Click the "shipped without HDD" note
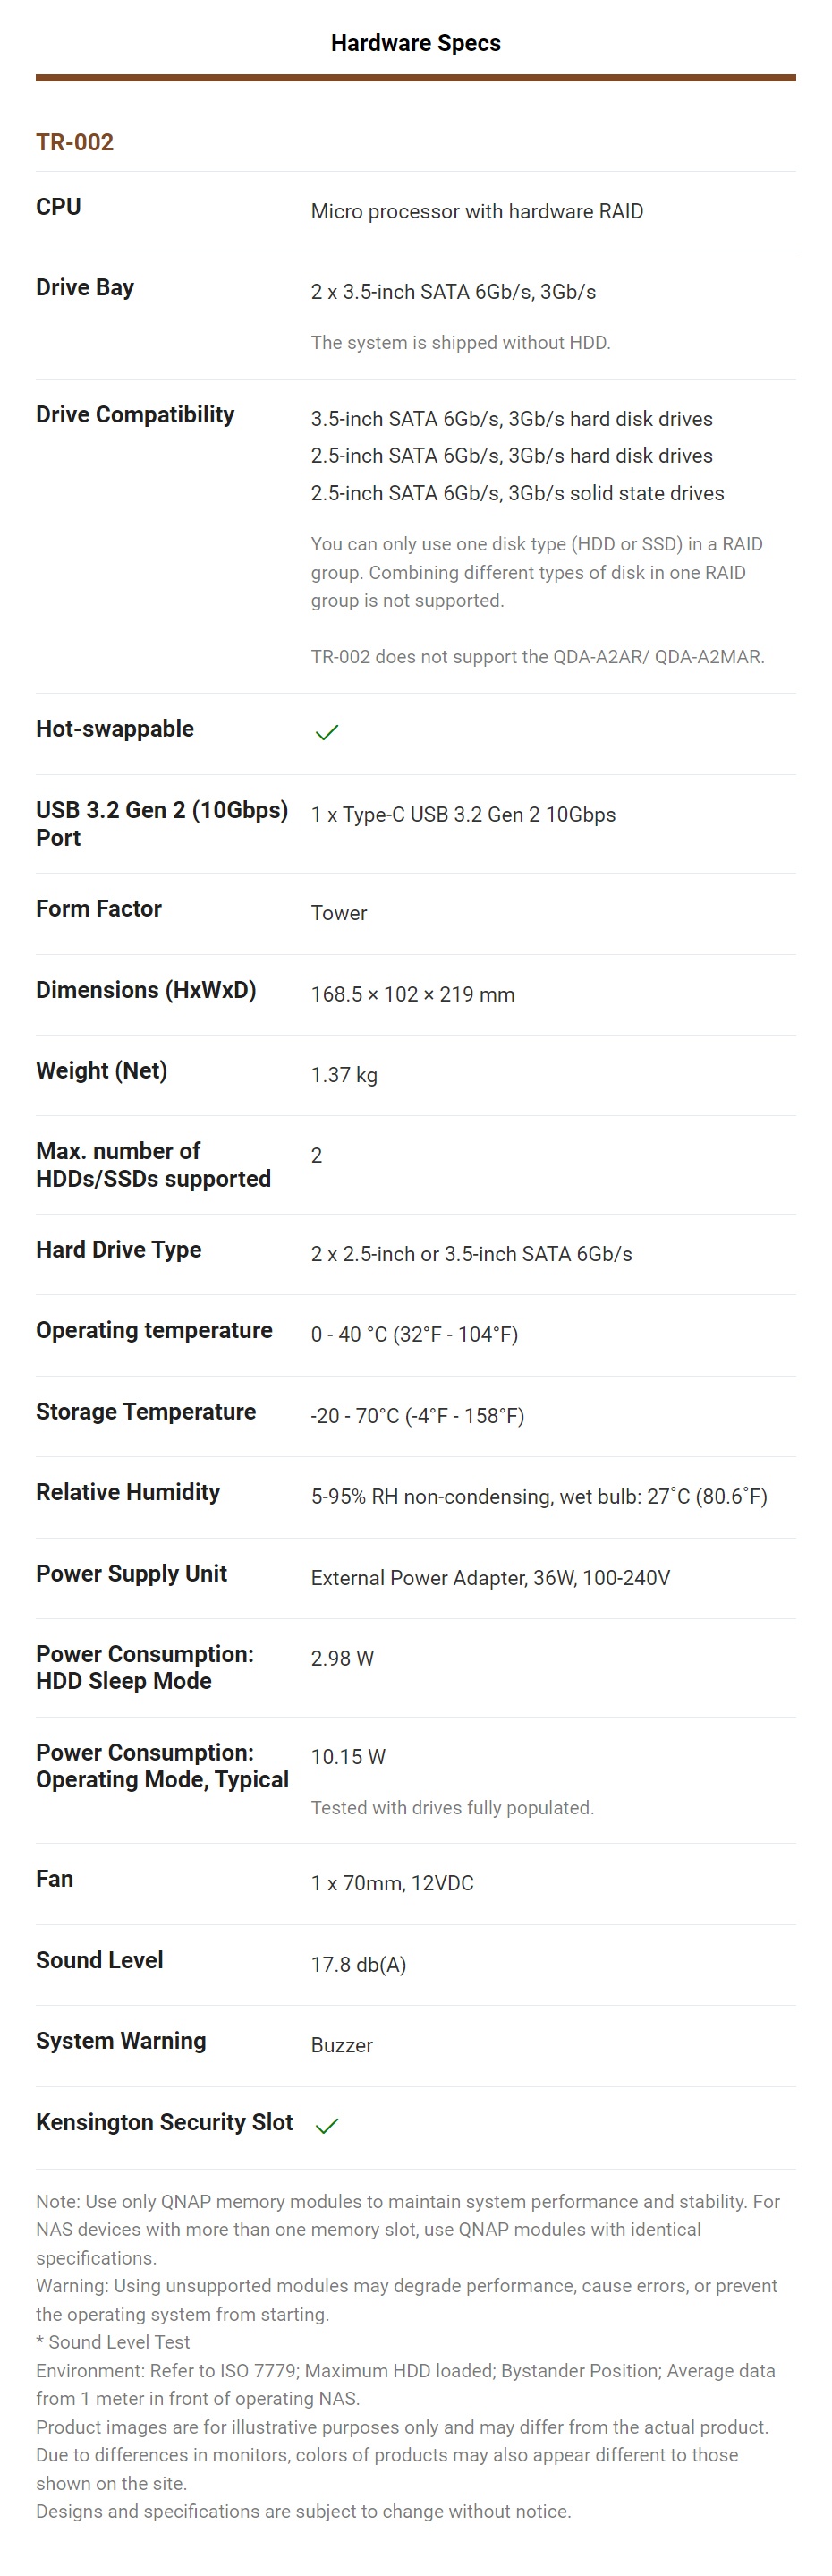832x2576 pixels. coord(460,343)
